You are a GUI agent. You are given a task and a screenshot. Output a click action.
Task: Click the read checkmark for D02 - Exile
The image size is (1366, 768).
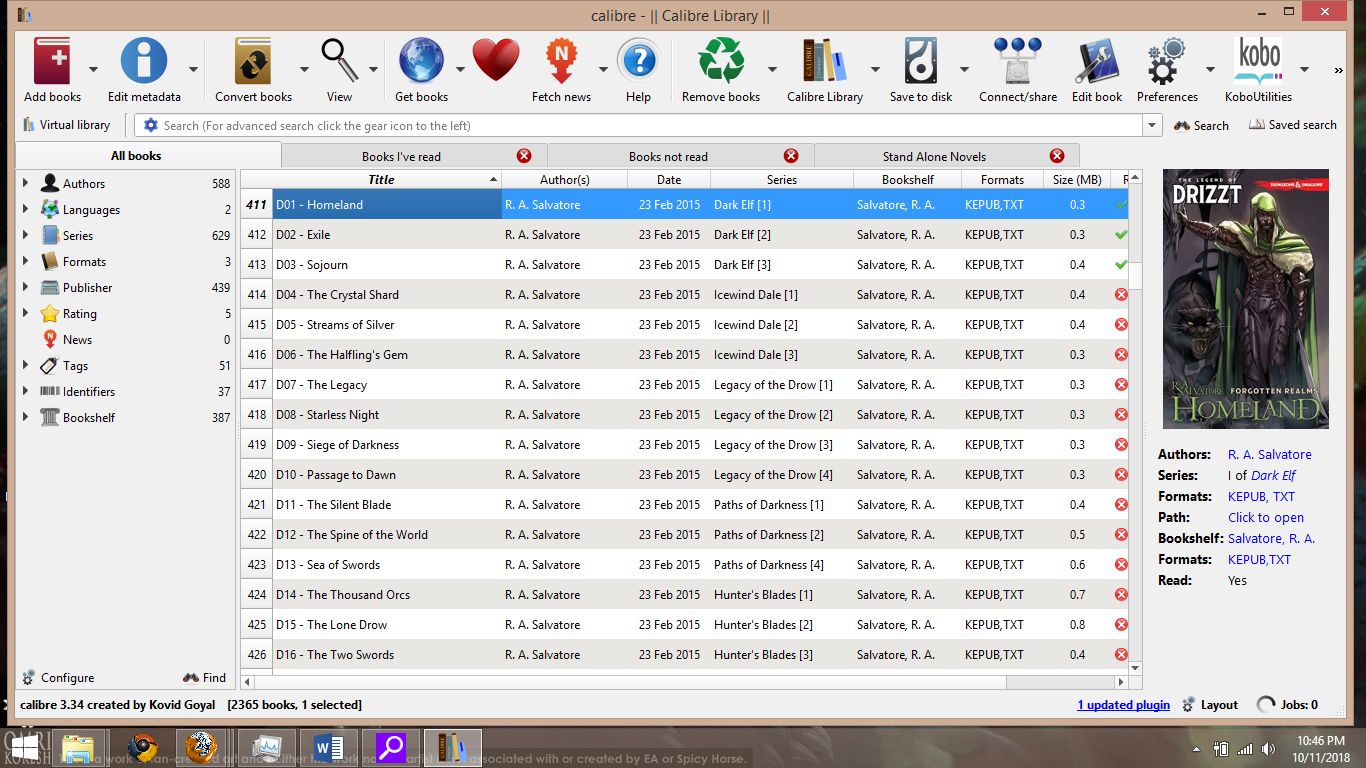point(1121,234)
